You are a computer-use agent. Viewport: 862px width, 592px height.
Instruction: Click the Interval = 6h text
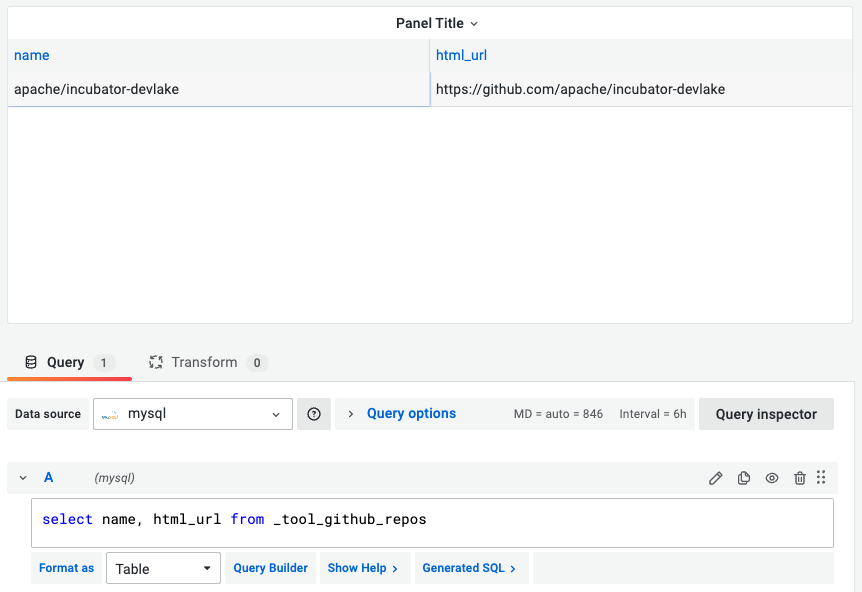pos(653,414)
